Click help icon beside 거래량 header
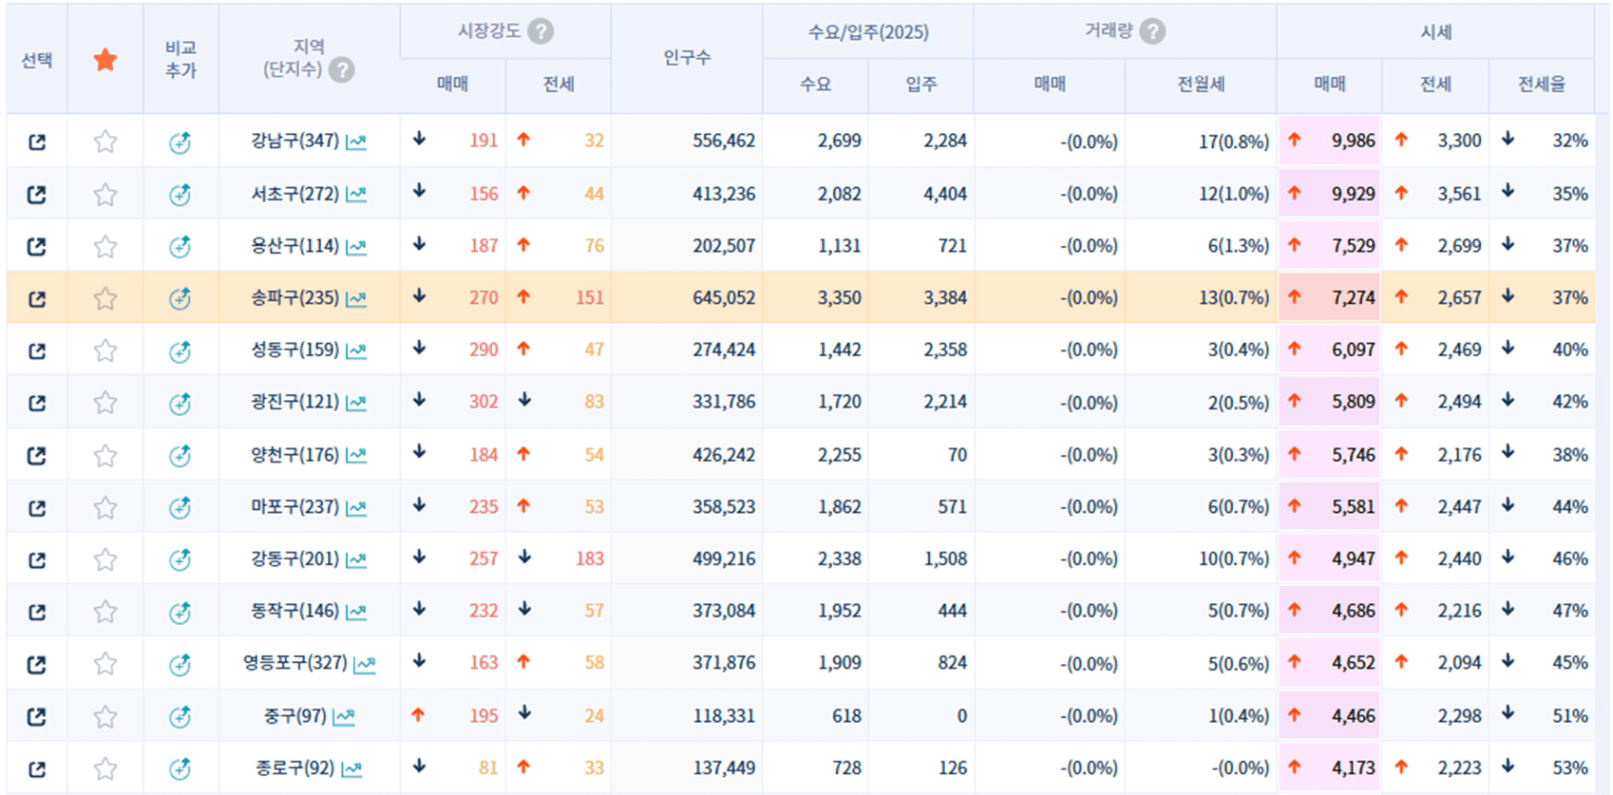 tap(1153, 32)
